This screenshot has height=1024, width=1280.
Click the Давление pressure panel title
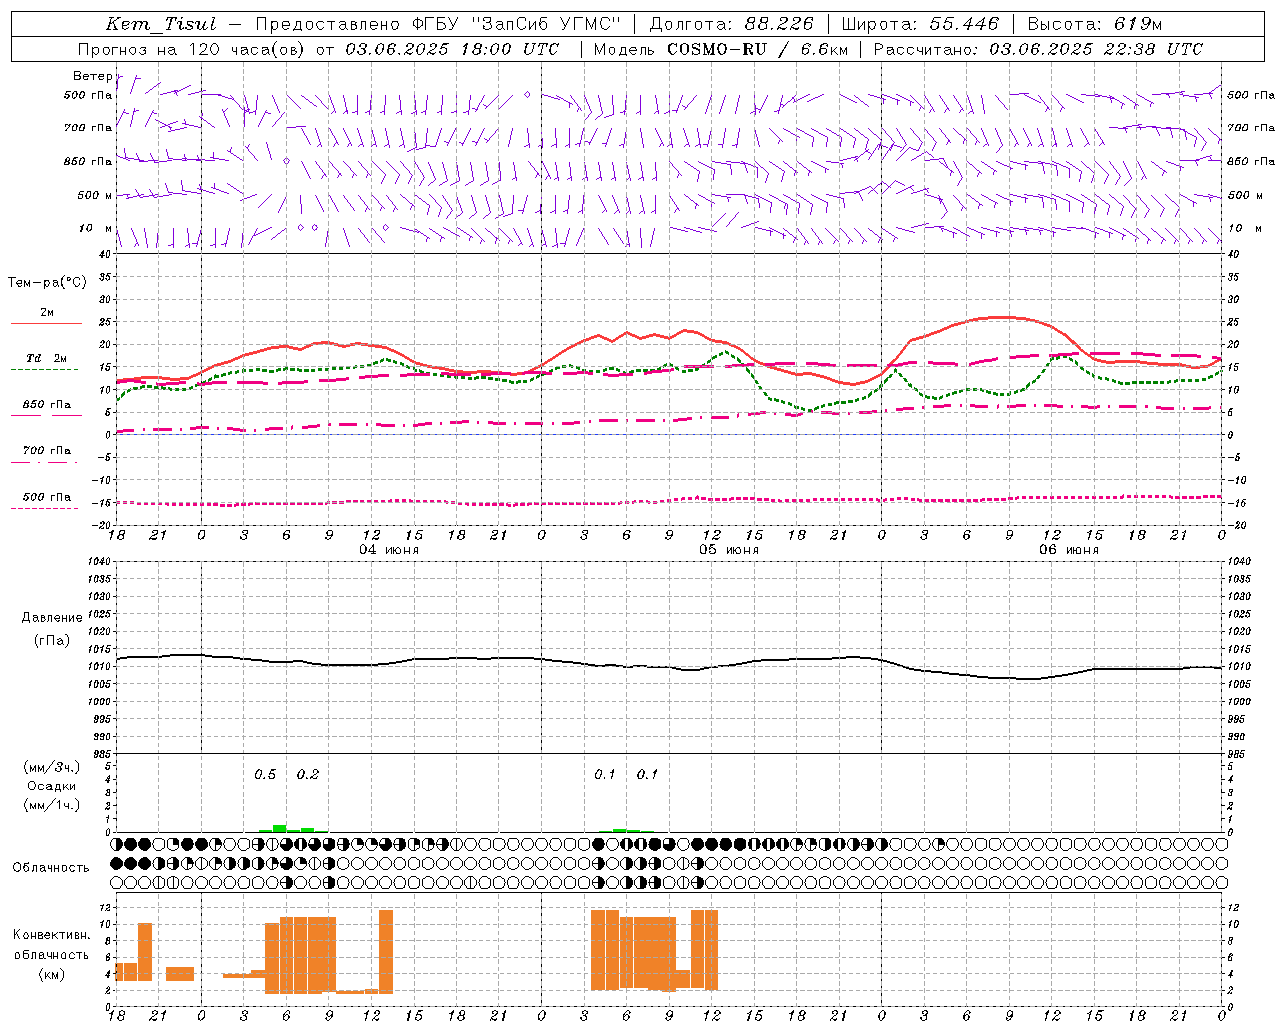pyautogui.click(x=52, y=618)
